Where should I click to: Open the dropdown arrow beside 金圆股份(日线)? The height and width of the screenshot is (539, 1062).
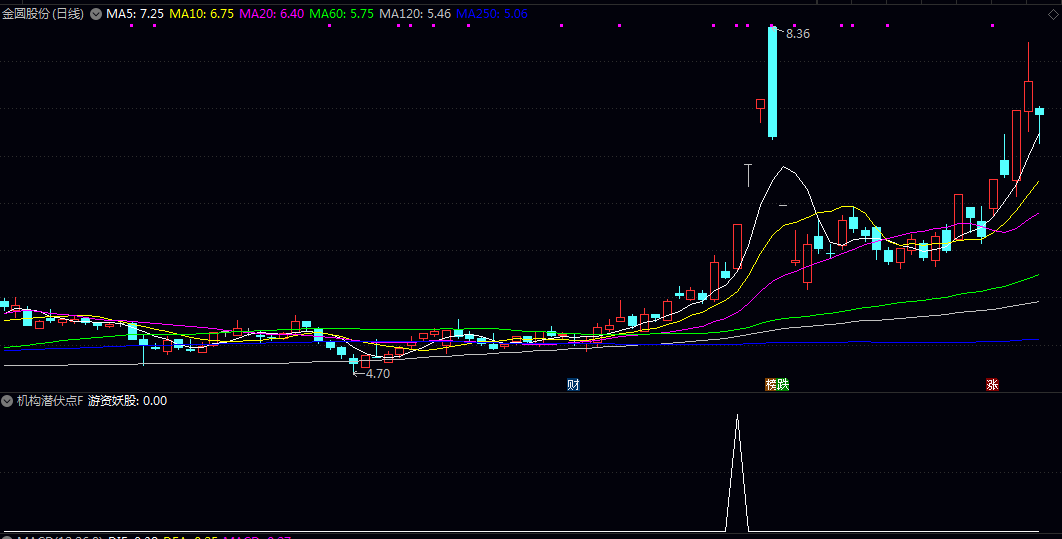point(95,14)
